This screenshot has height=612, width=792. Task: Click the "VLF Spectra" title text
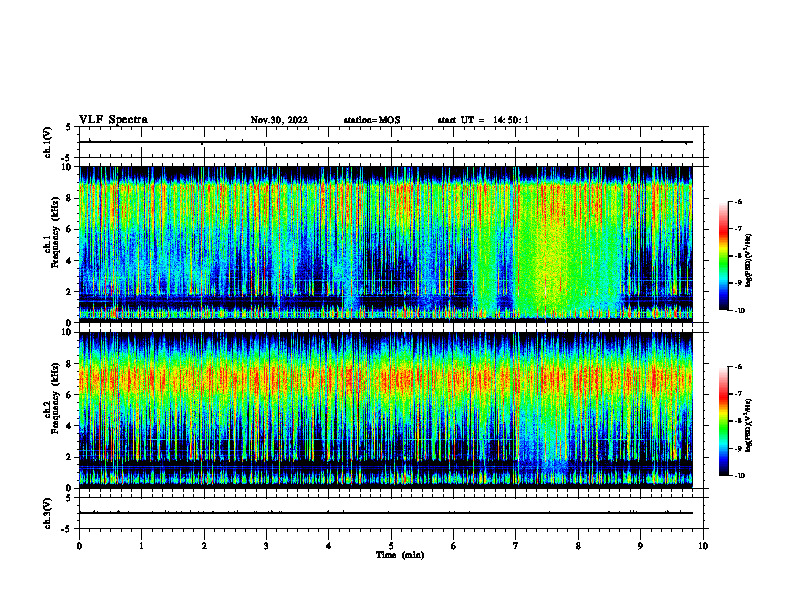point(113,120)
